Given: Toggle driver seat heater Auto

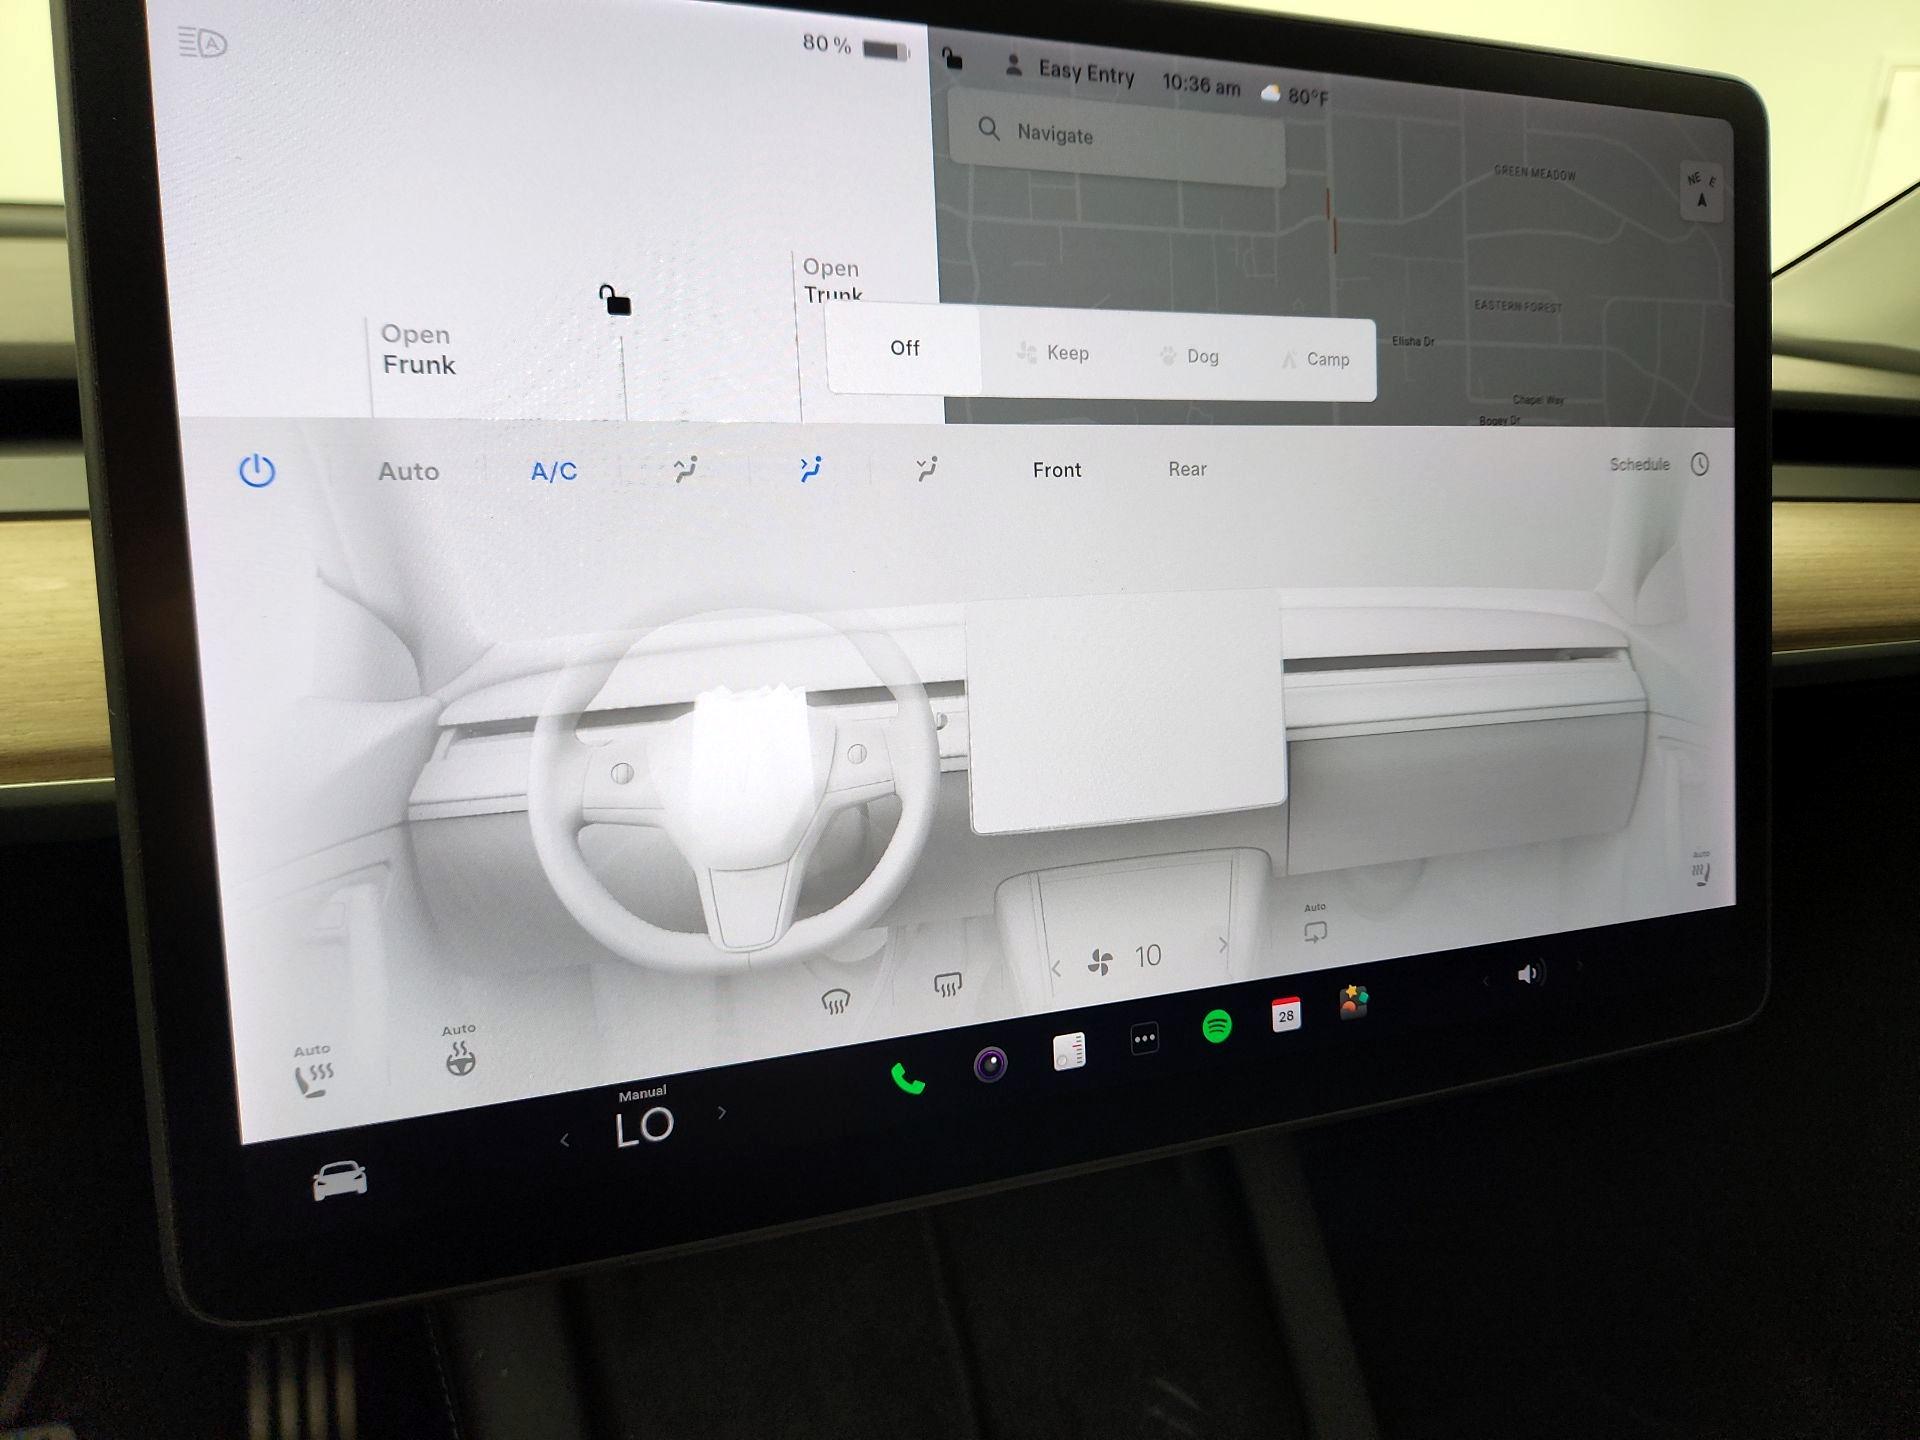Looking at the screenshot, I should pos(314,1072).
